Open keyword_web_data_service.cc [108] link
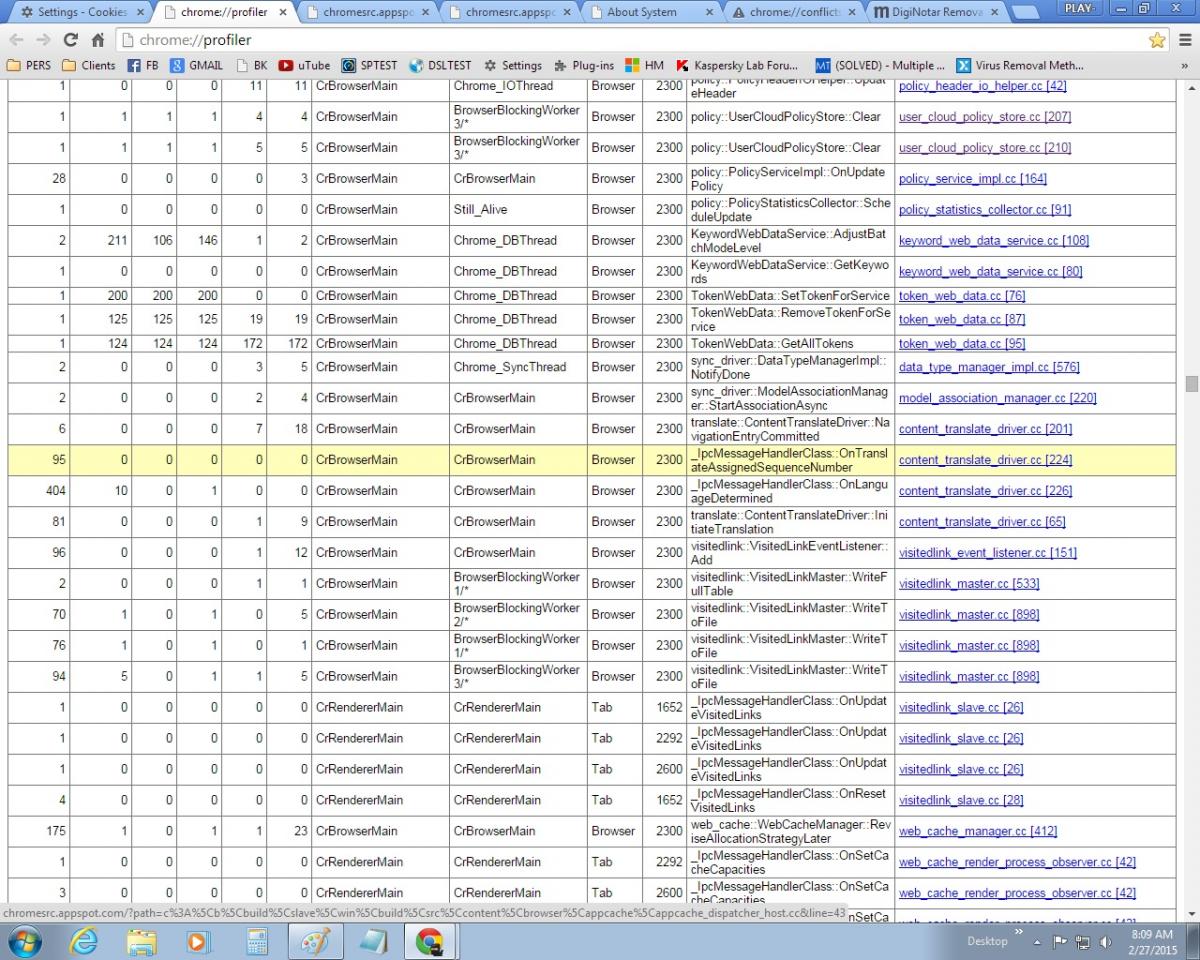Viewport: 1200px width, 960px height. point(994,241)
